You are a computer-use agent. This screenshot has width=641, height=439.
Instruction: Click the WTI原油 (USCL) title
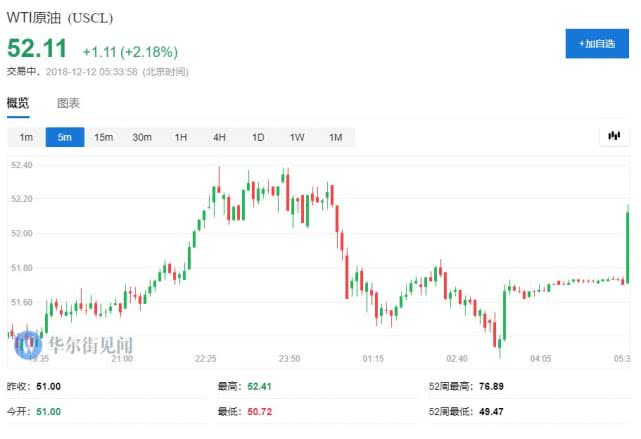[60, 17]
